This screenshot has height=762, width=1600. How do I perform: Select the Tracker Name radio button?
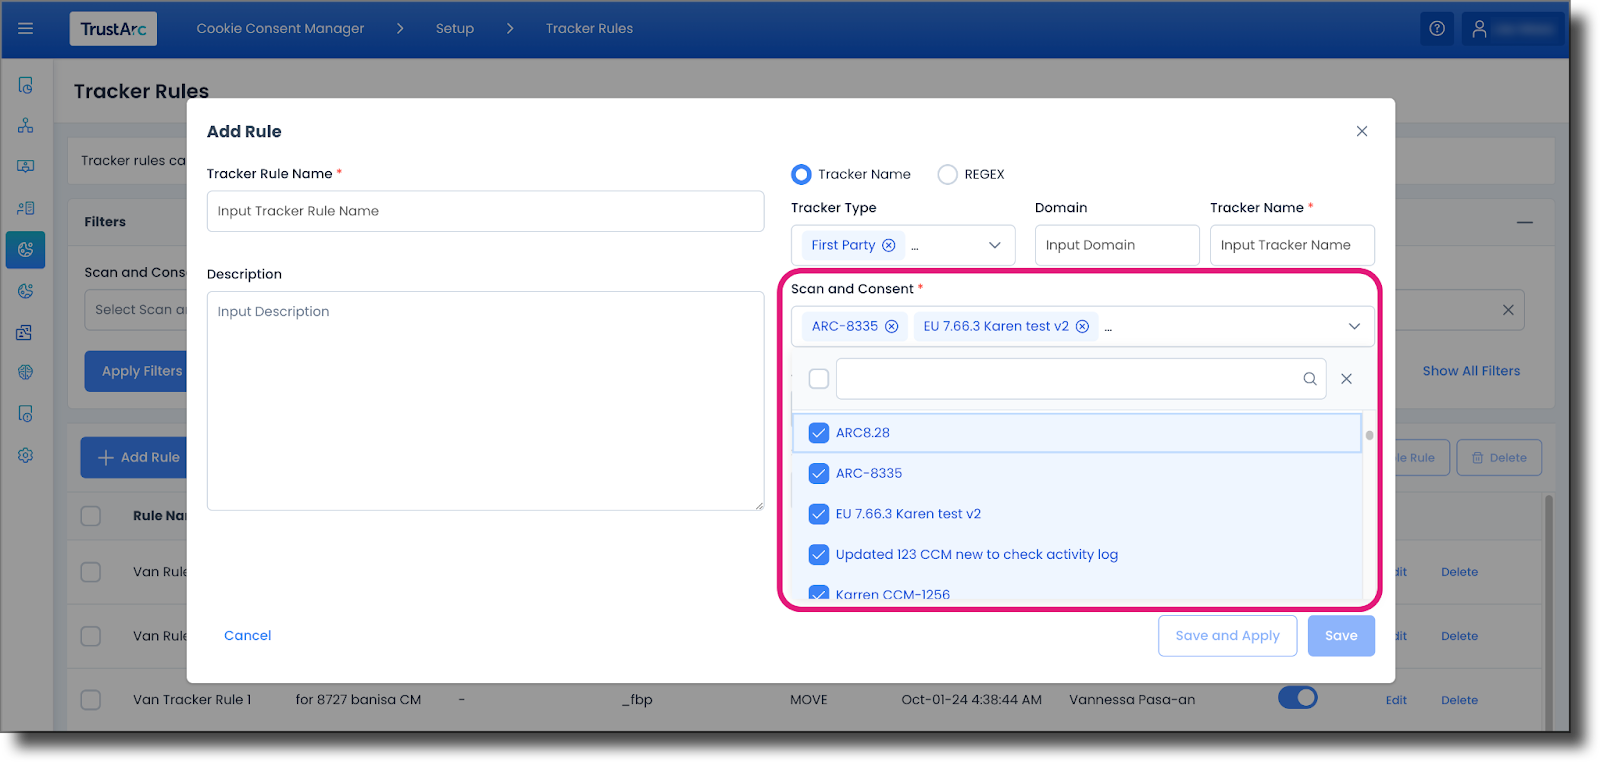point(801,174)
